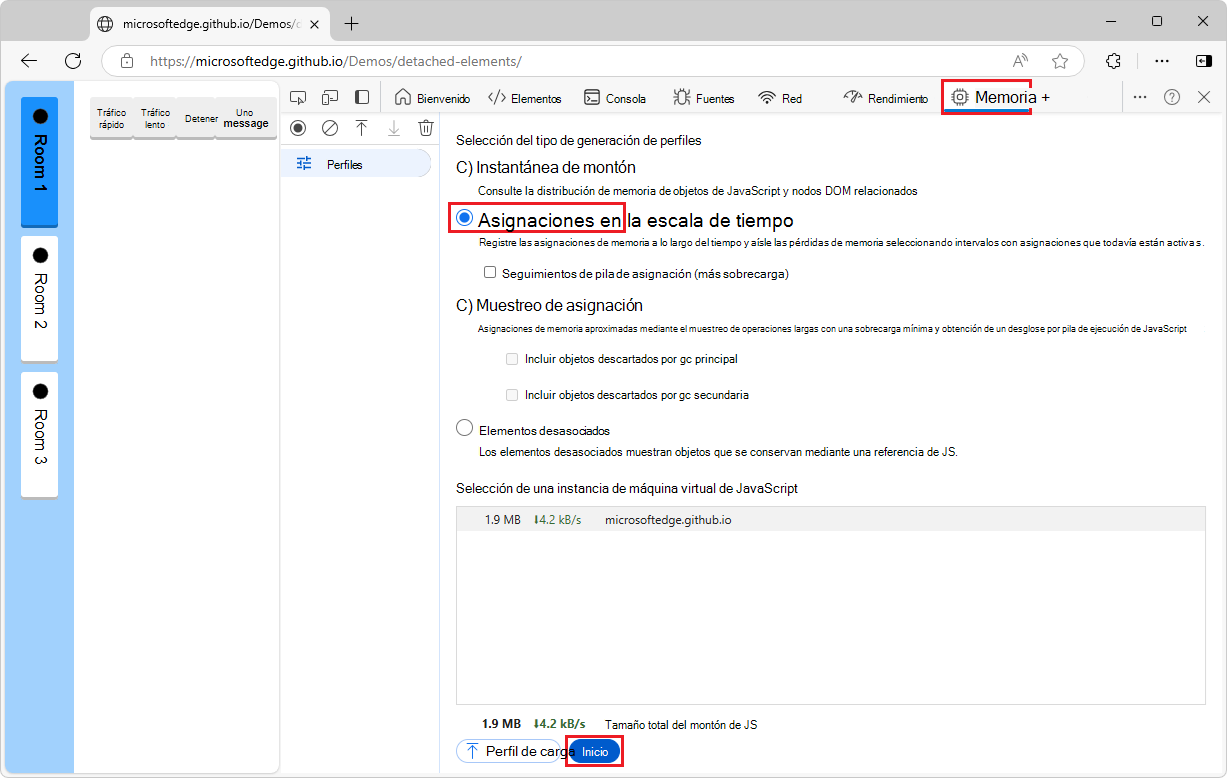Switch to the Red tab
1227x778 pixels.
780,98
